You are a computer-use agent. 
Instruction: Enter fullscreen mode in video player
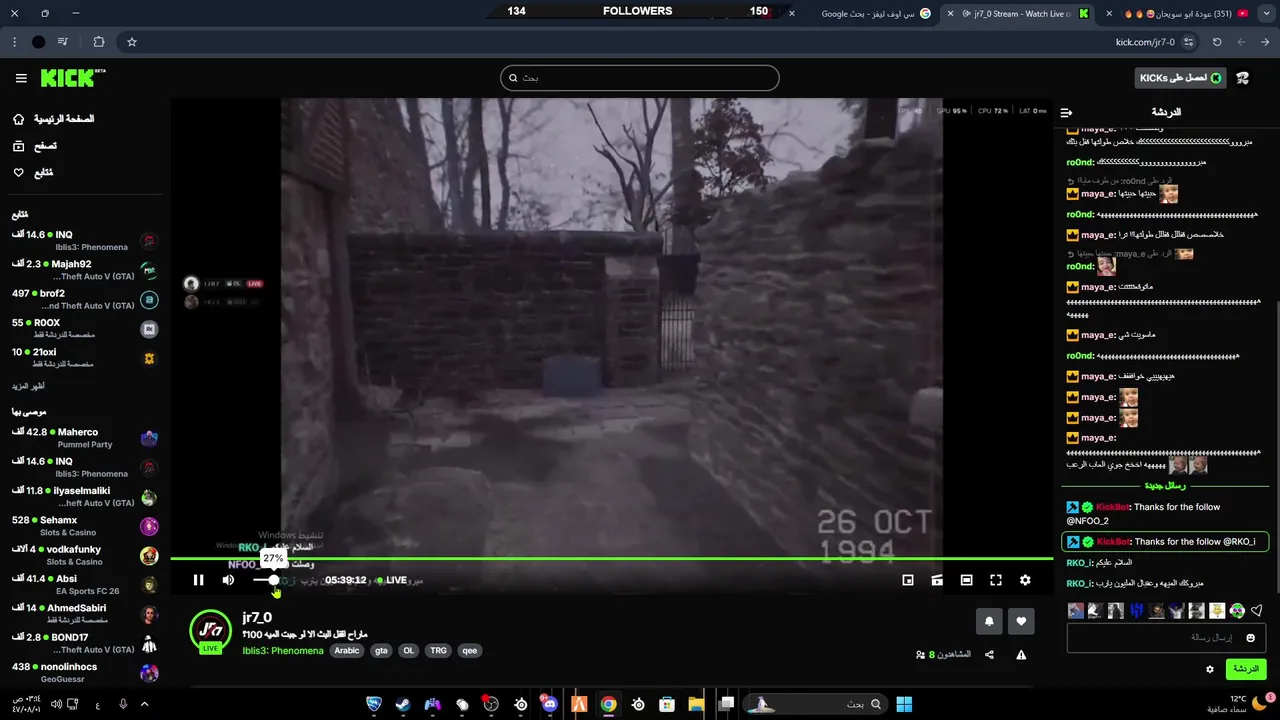click(996, 580)
